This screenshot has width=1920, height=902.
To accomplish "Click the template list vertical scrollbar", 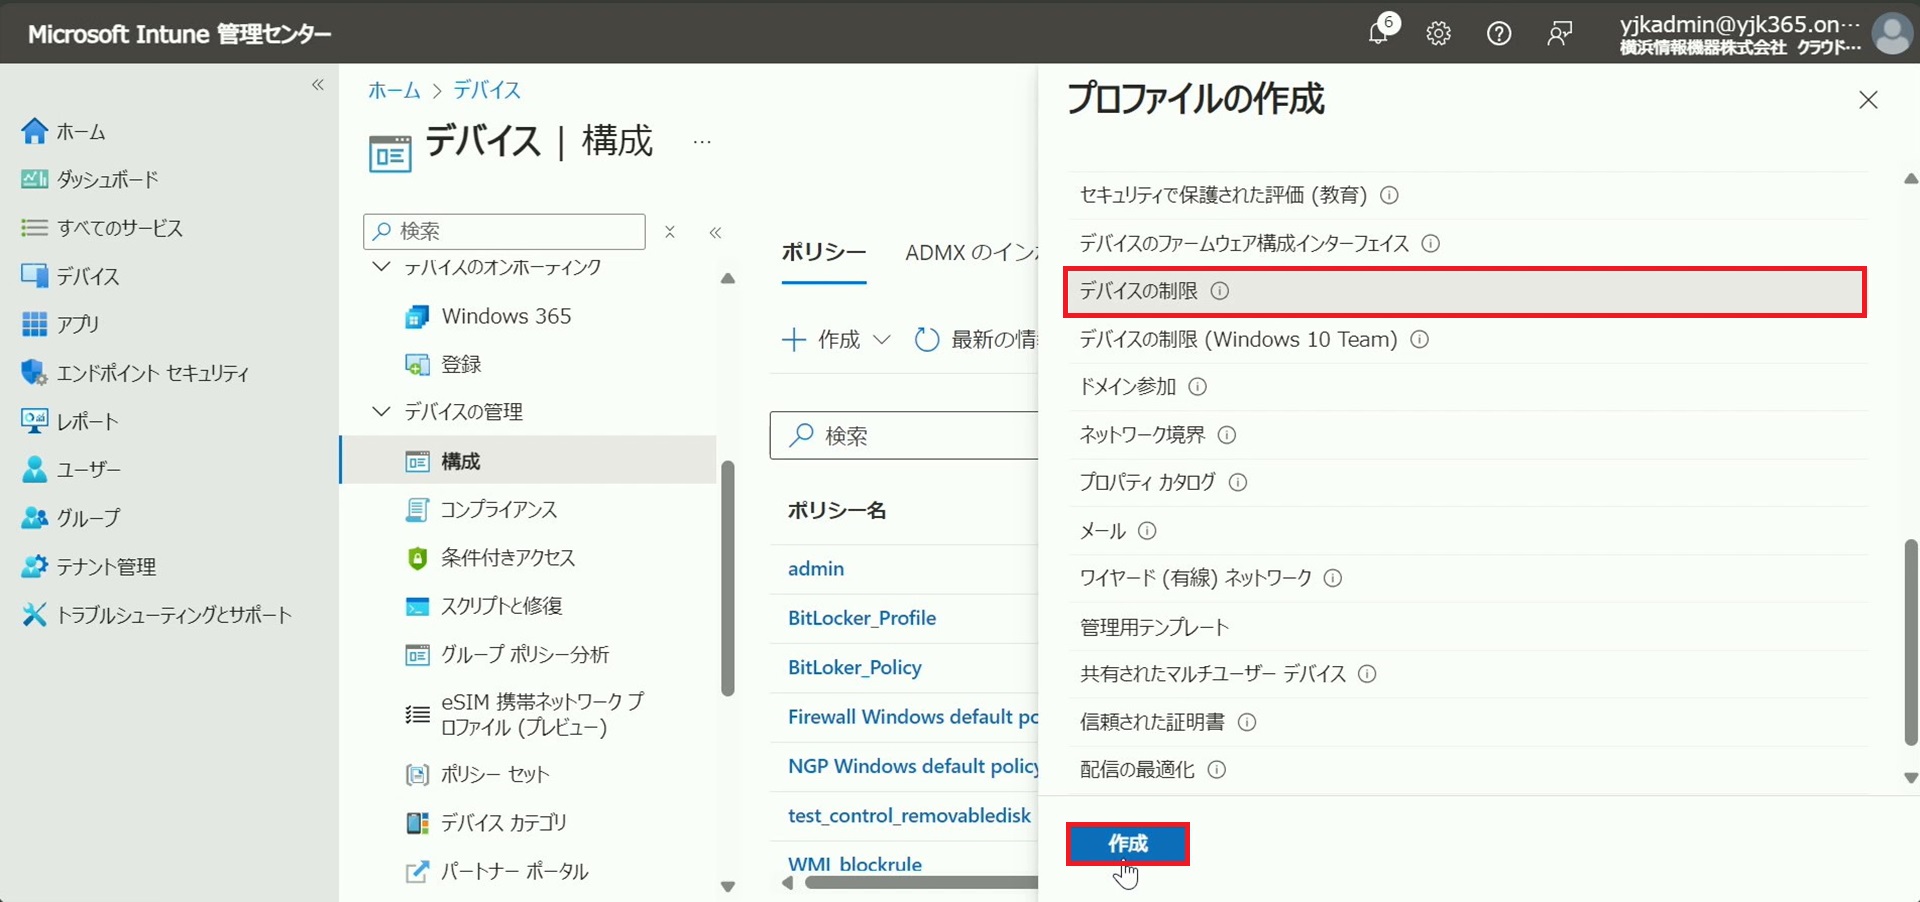I will tap(1911, 642).
